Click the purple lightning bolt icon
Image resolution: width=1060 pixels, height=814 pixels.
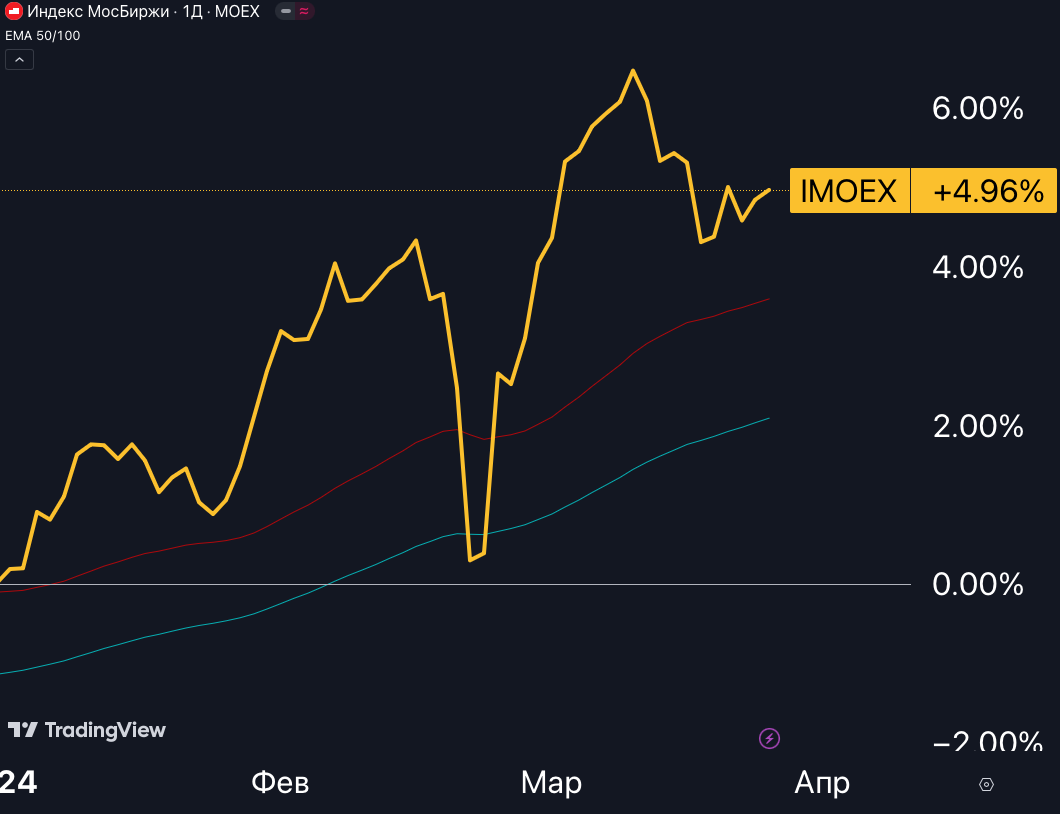769,739
